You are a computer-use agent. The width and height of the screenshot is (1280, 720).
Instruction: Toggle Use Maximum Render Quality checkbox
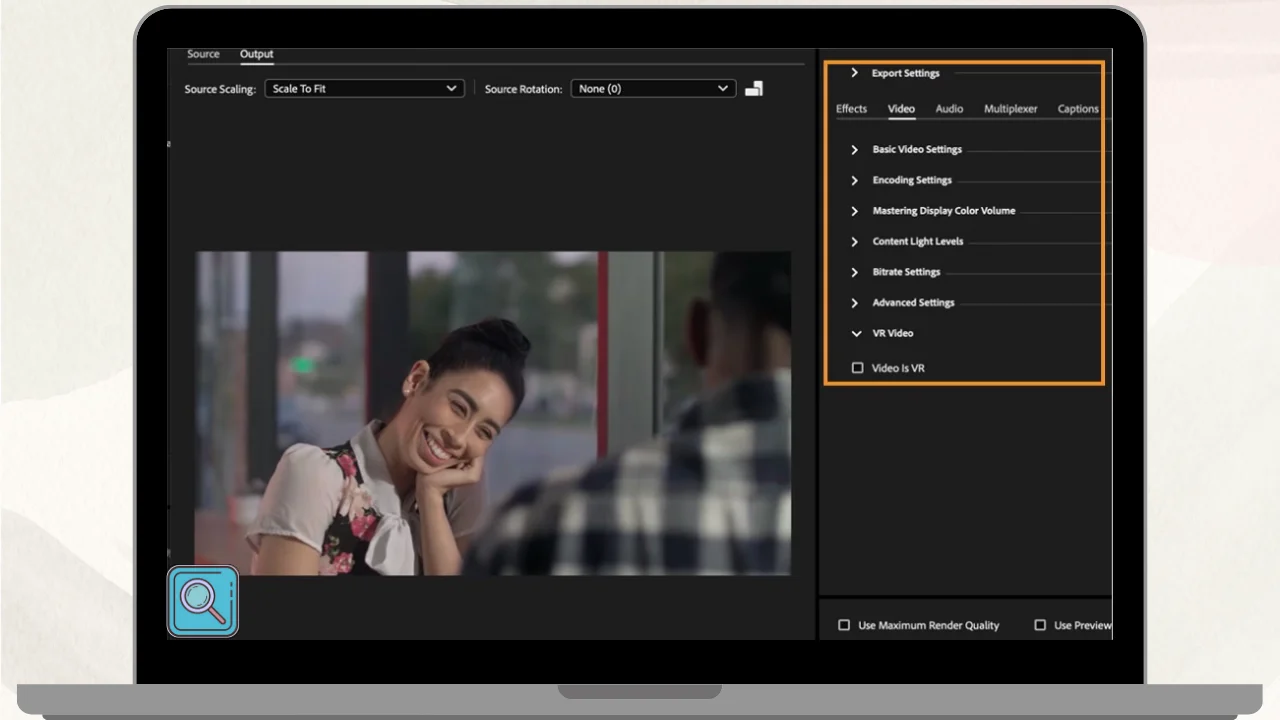click(844, 625)
